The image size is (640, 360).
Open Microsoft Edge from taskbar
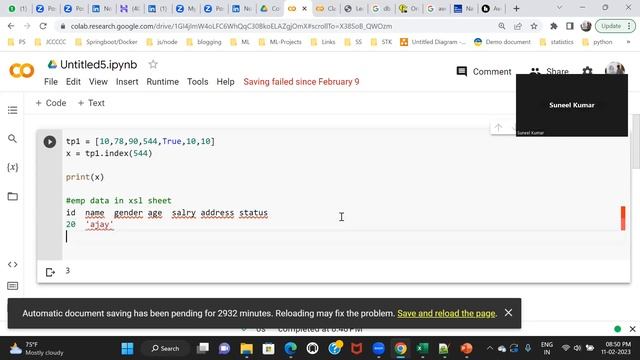click(291, 349)
